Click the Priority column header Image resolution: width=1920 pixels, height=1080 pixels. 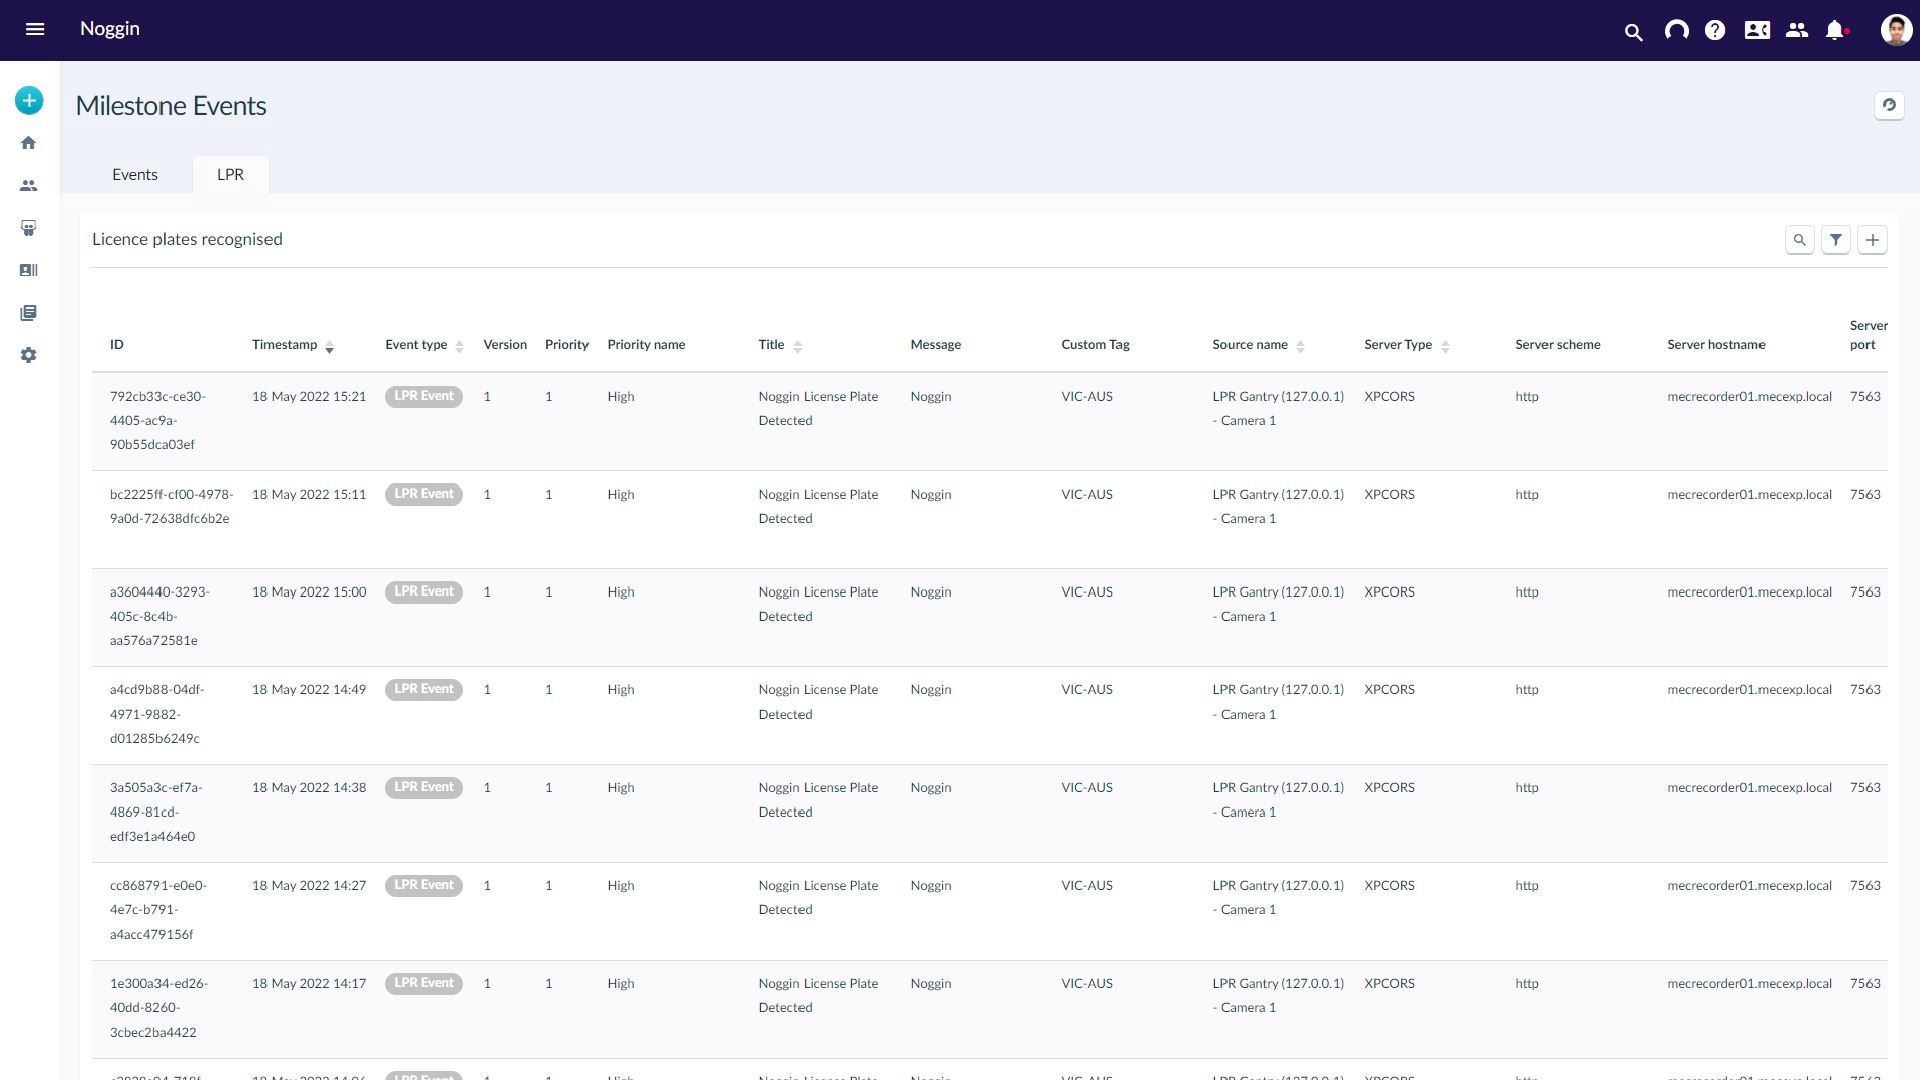click(x=566, y=345)
